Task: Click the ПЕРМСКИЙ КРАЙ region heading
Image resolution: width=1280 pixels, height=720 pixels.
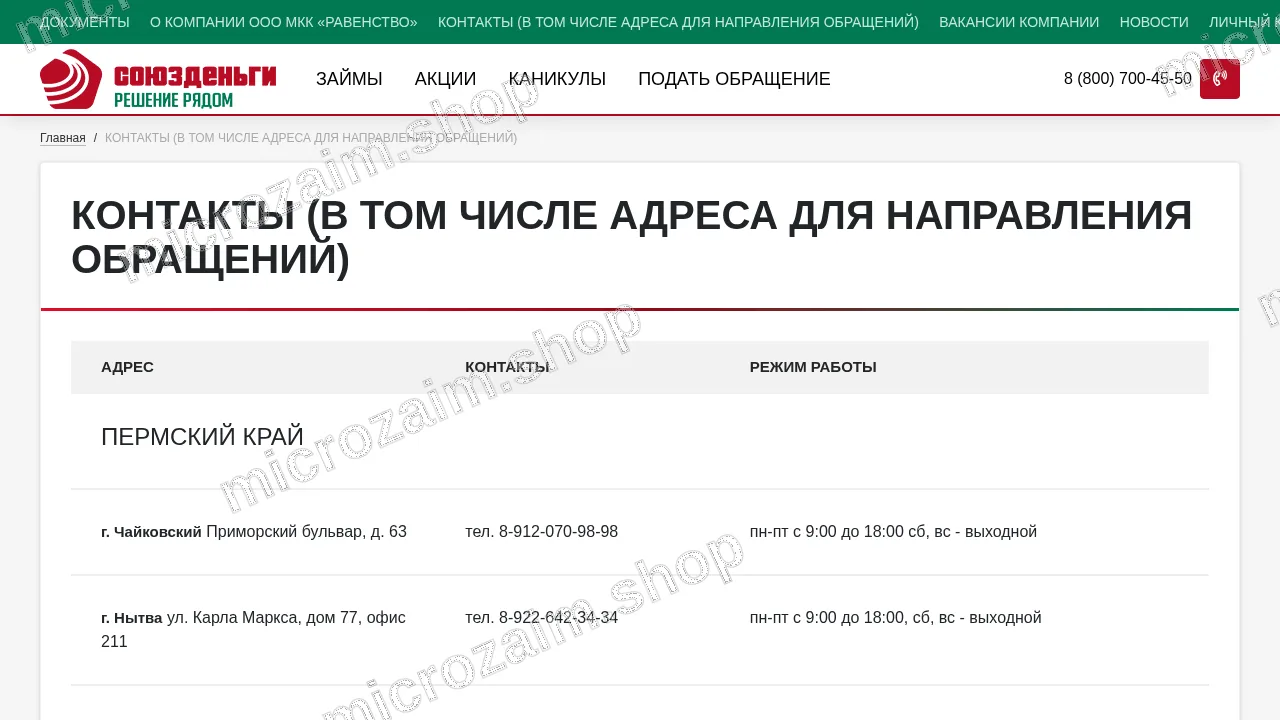Action: pos(202,437)
